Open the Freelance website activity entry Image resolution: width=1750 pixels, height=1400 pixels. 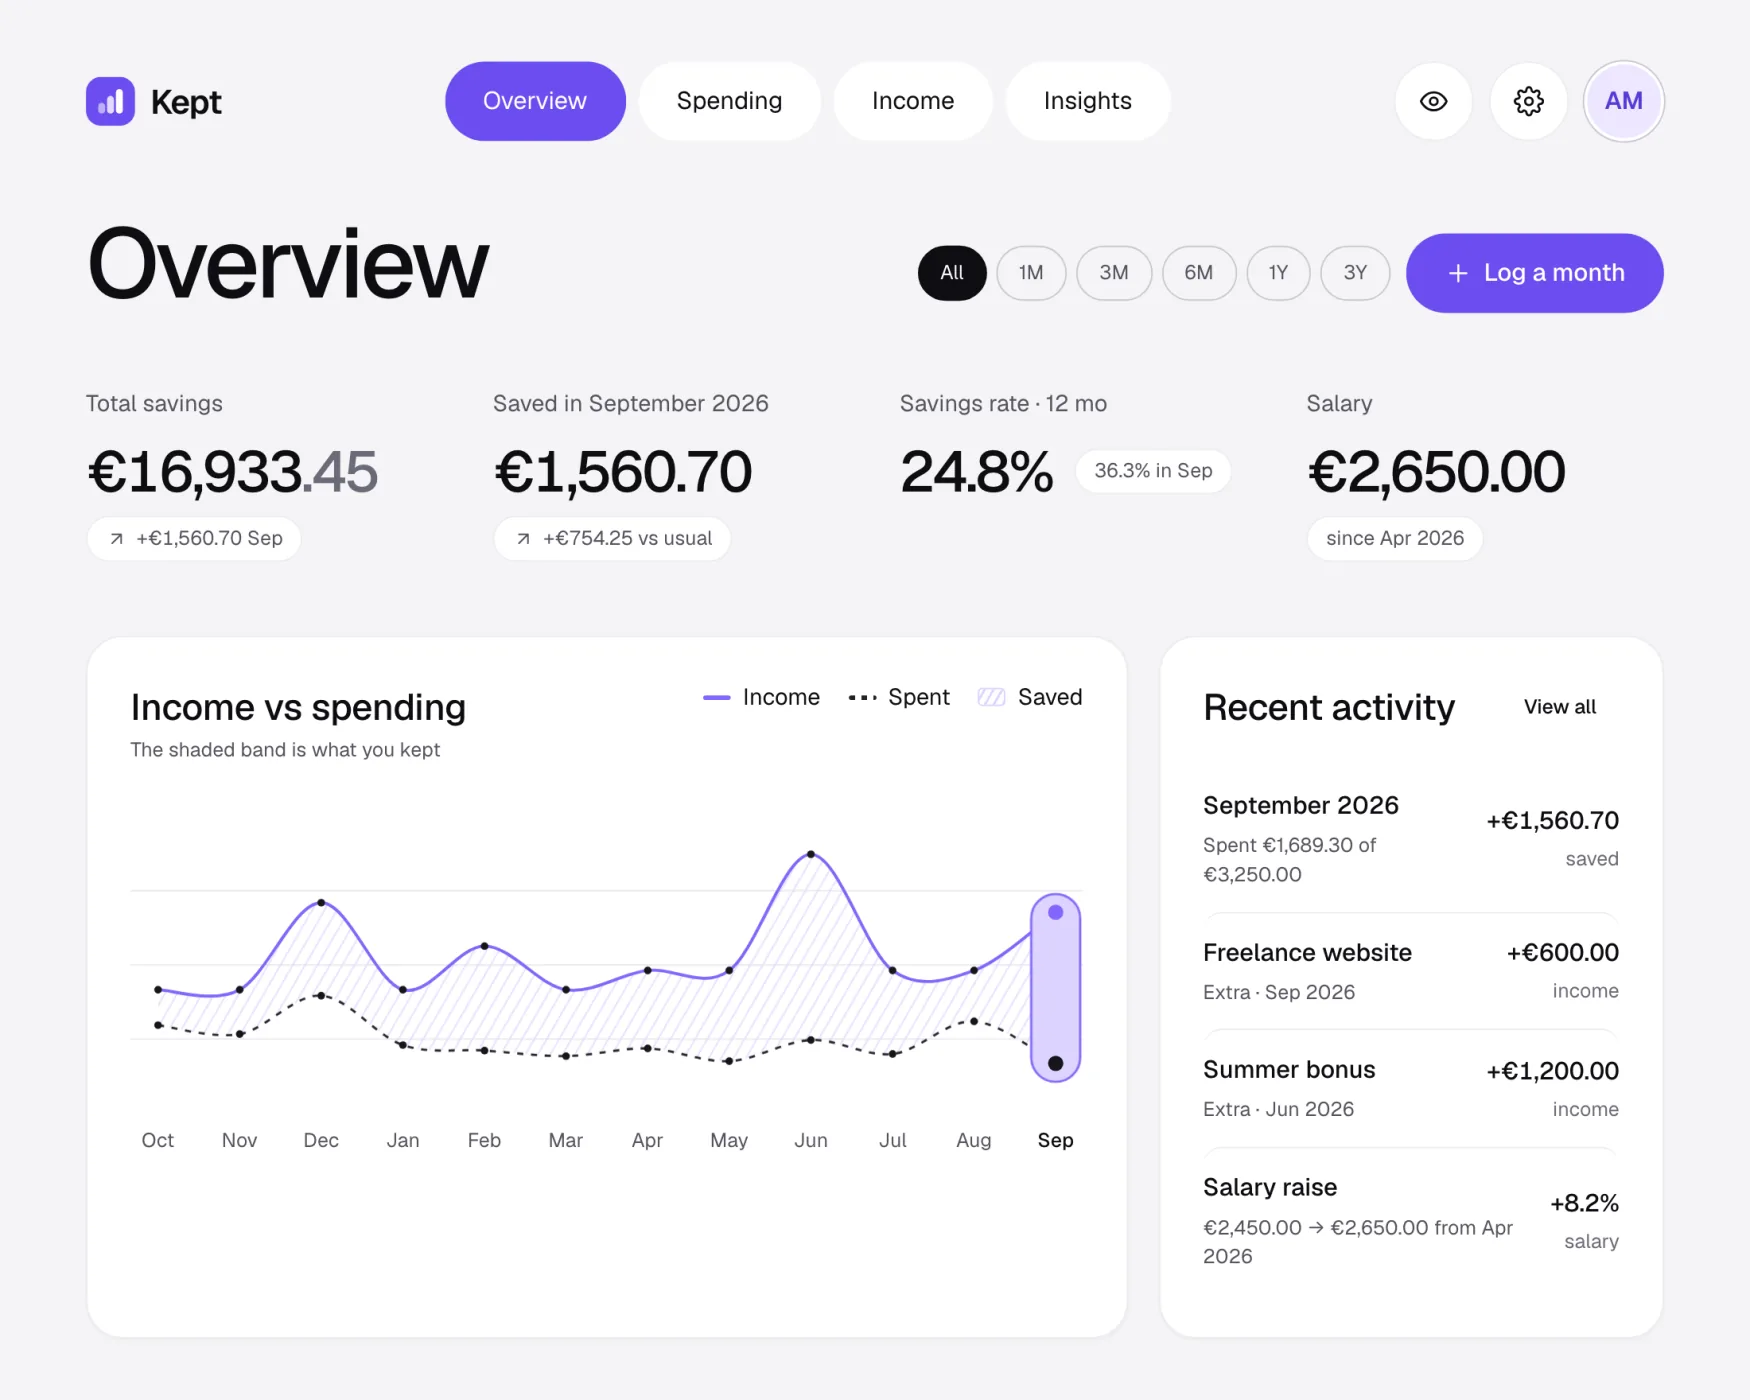coord(1410,971)
